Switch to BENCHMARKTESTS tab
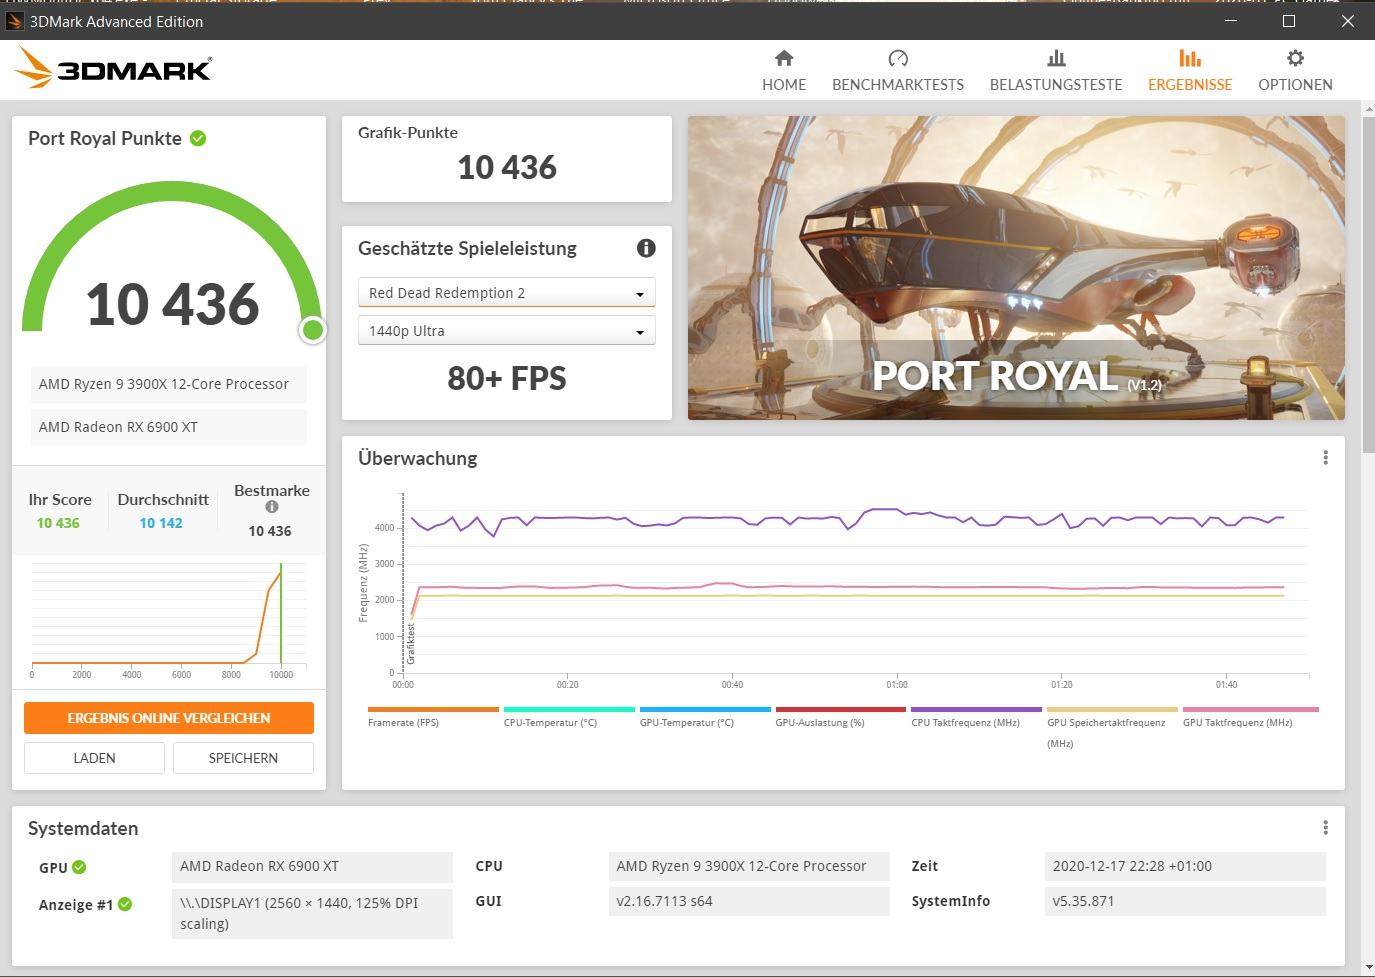 click(x=898, y=70)
